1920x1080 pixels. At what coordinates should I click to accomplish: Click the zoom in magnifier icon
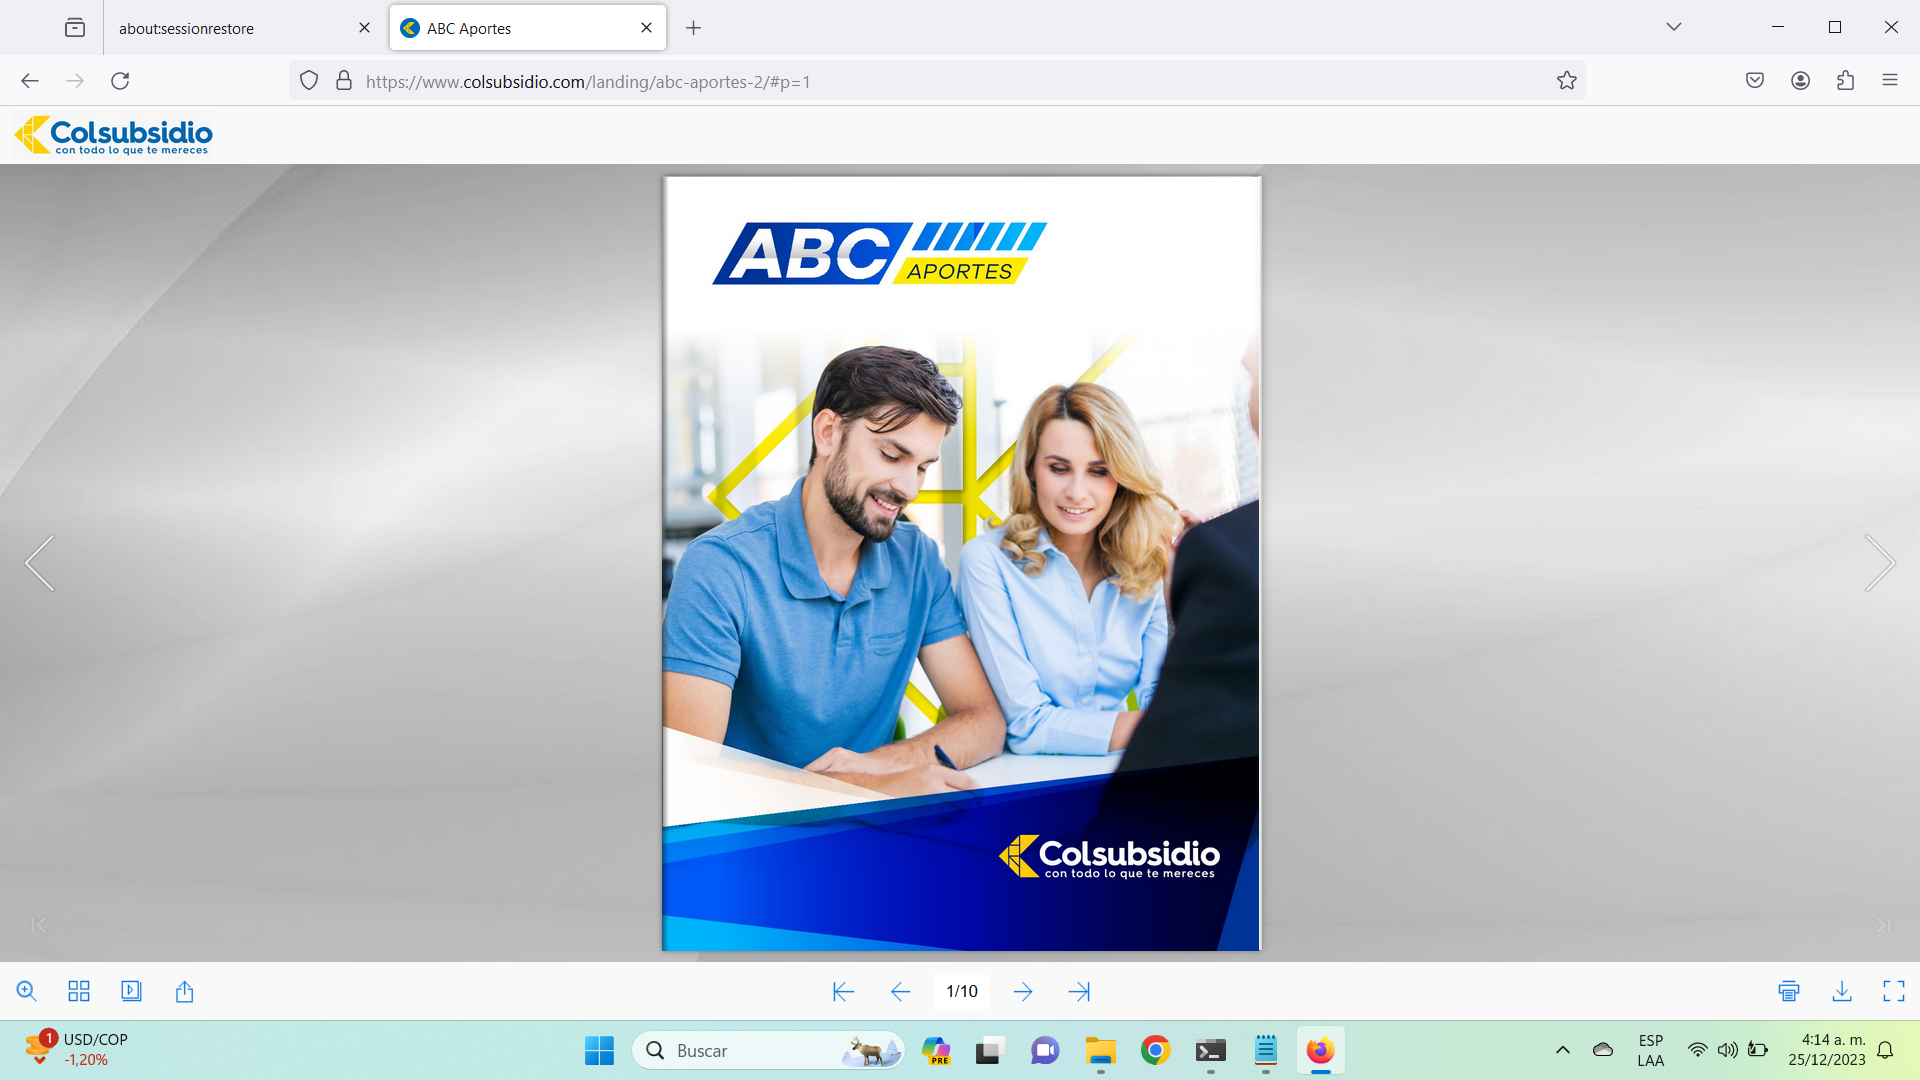pyautogui.click(x=27, y=991)
